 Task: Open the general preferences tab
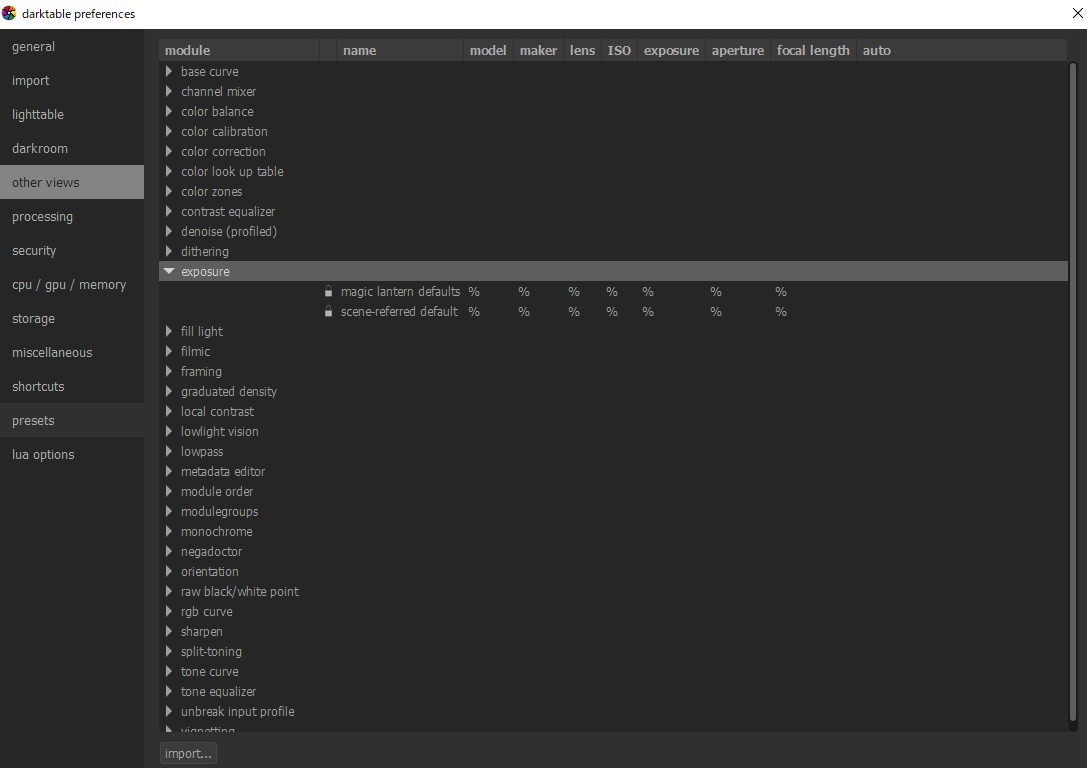coord(72,46)
